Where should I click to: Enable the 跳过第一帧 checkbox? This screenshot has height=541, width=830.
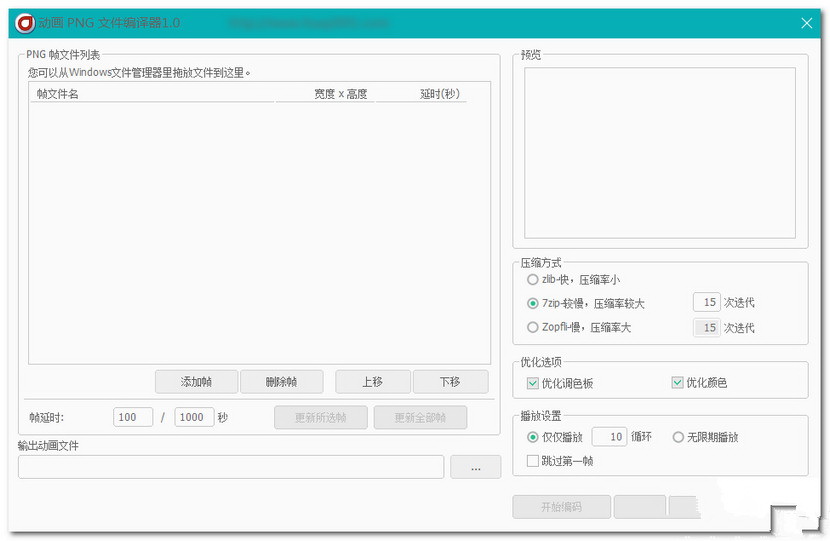point(560,461)
